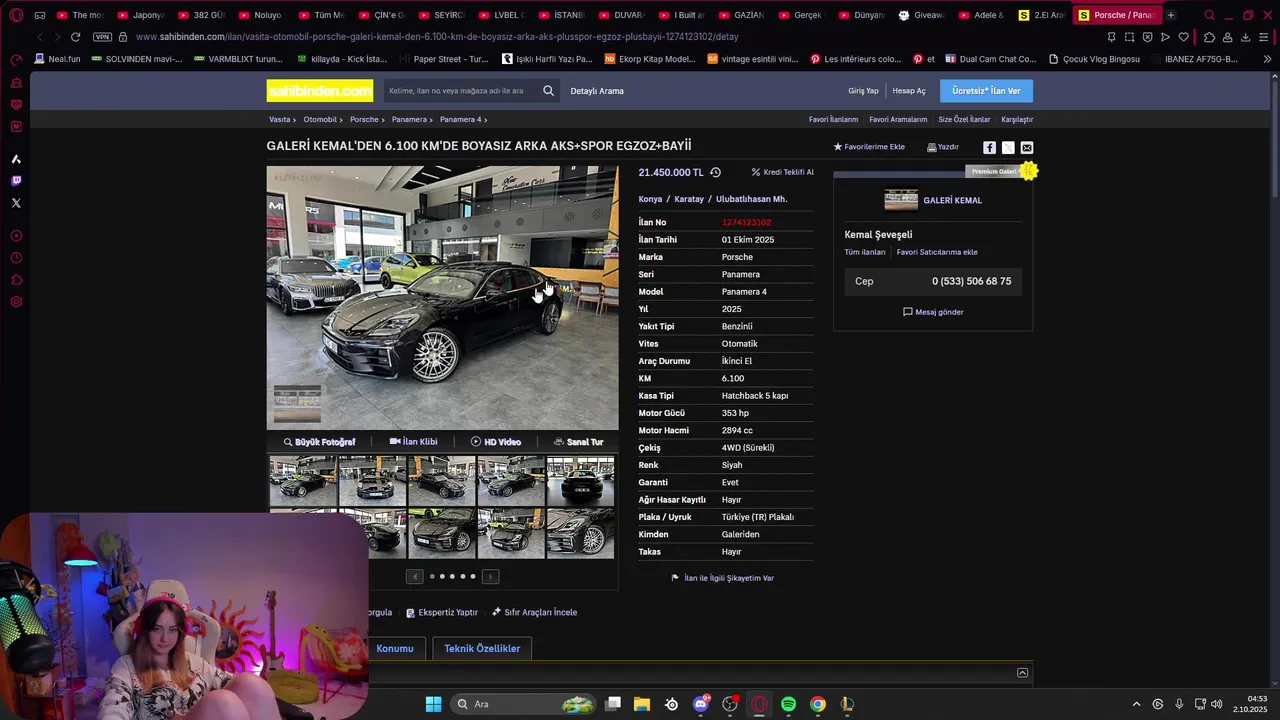Switch to the Adele browser tab
This screenshot has height=720, width=1280.
click(980, 15)
